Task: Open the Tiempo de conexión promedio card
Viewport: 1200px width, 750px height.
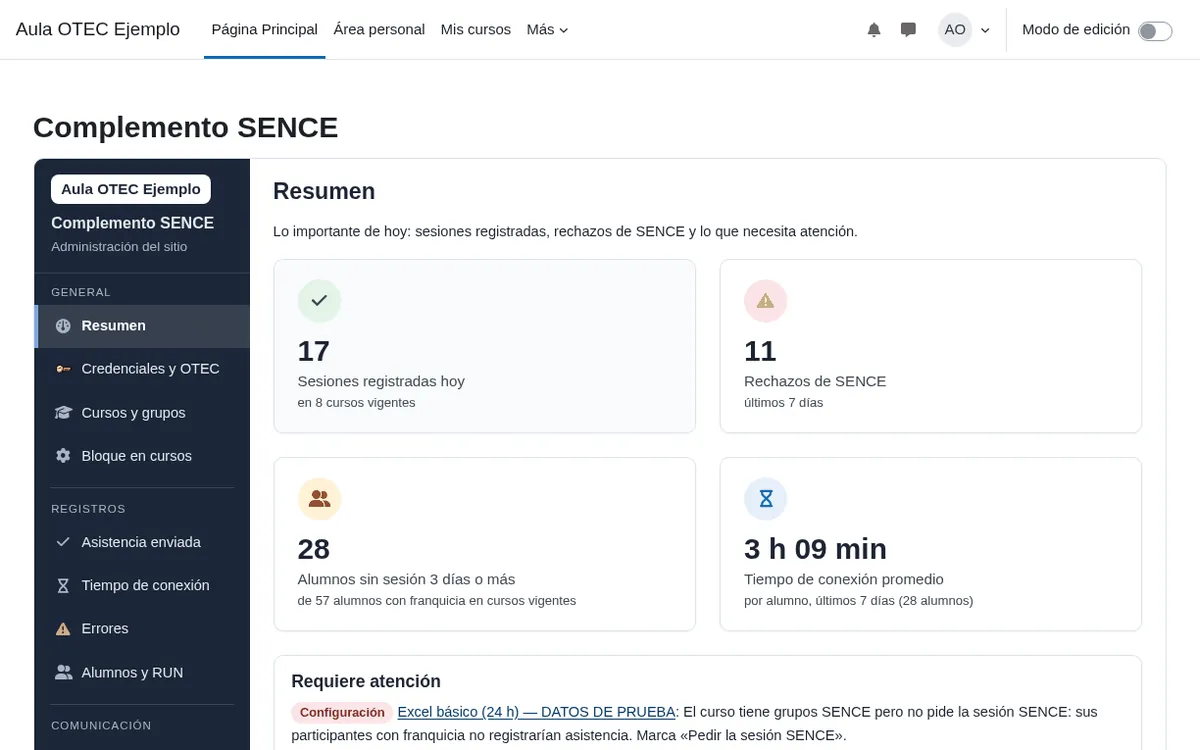Action: click(931, 544)
